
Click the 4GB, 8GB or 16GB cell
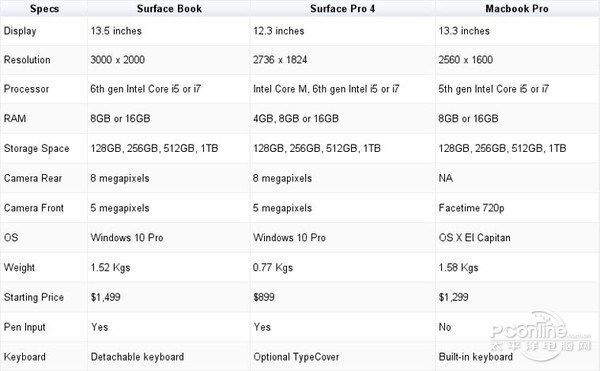(296, 119)
